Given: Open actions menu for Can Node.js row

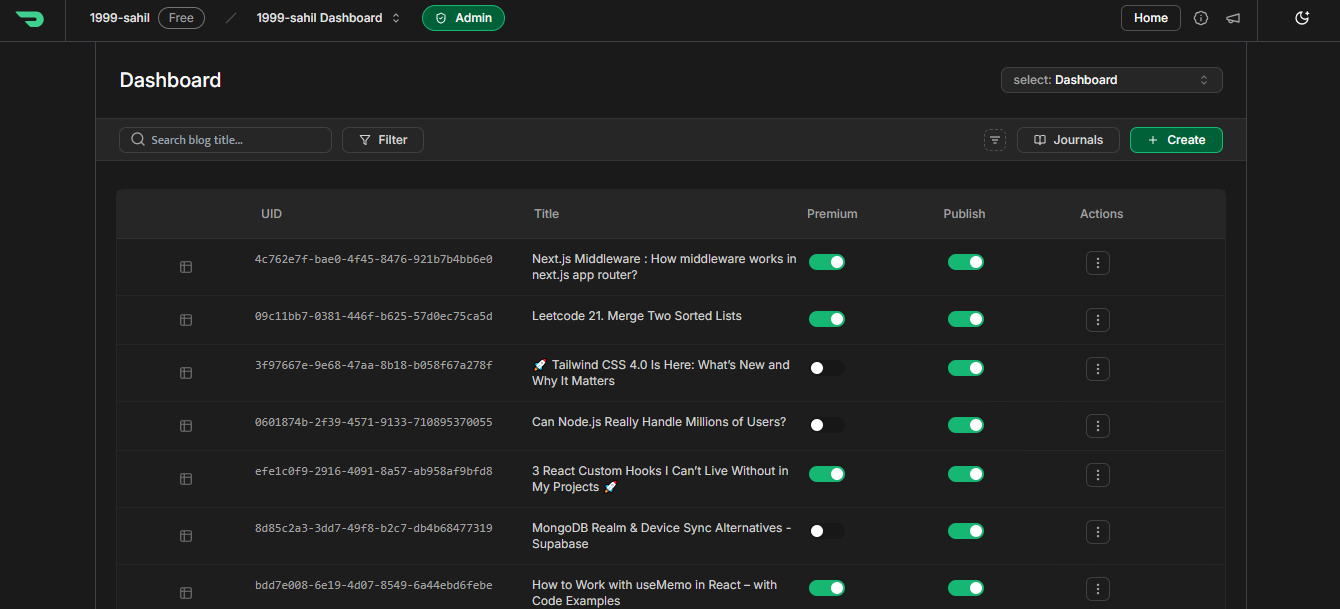Looking at the screenshot, I should click(x=1098, y=426).
